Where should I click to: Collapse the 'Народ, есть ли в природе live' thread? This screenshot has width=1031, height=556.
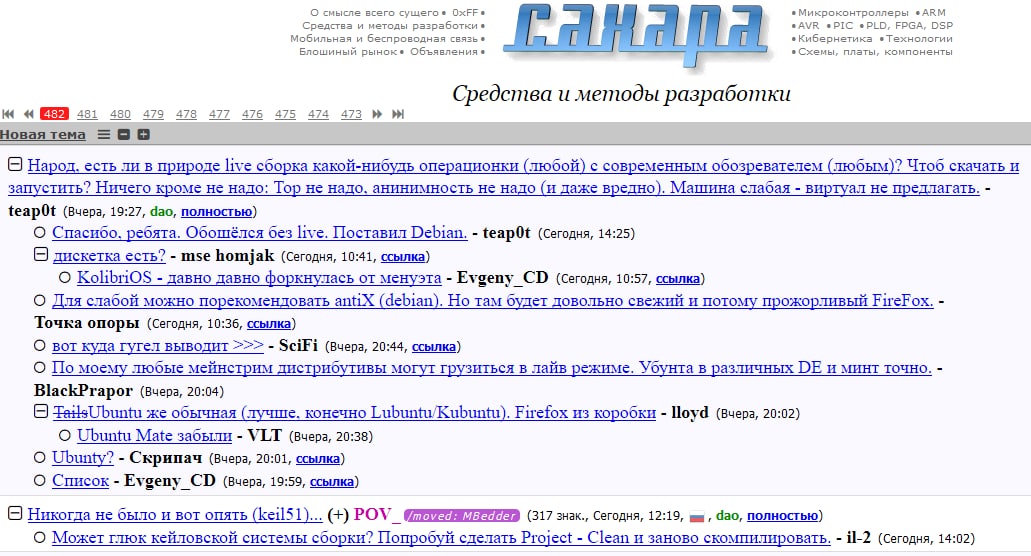coord(15,164)
